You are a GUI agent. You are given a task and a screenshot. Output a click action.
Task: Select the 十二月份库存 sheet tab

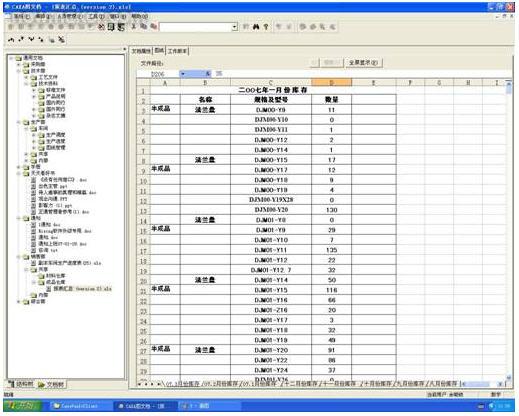coord(301,384)
